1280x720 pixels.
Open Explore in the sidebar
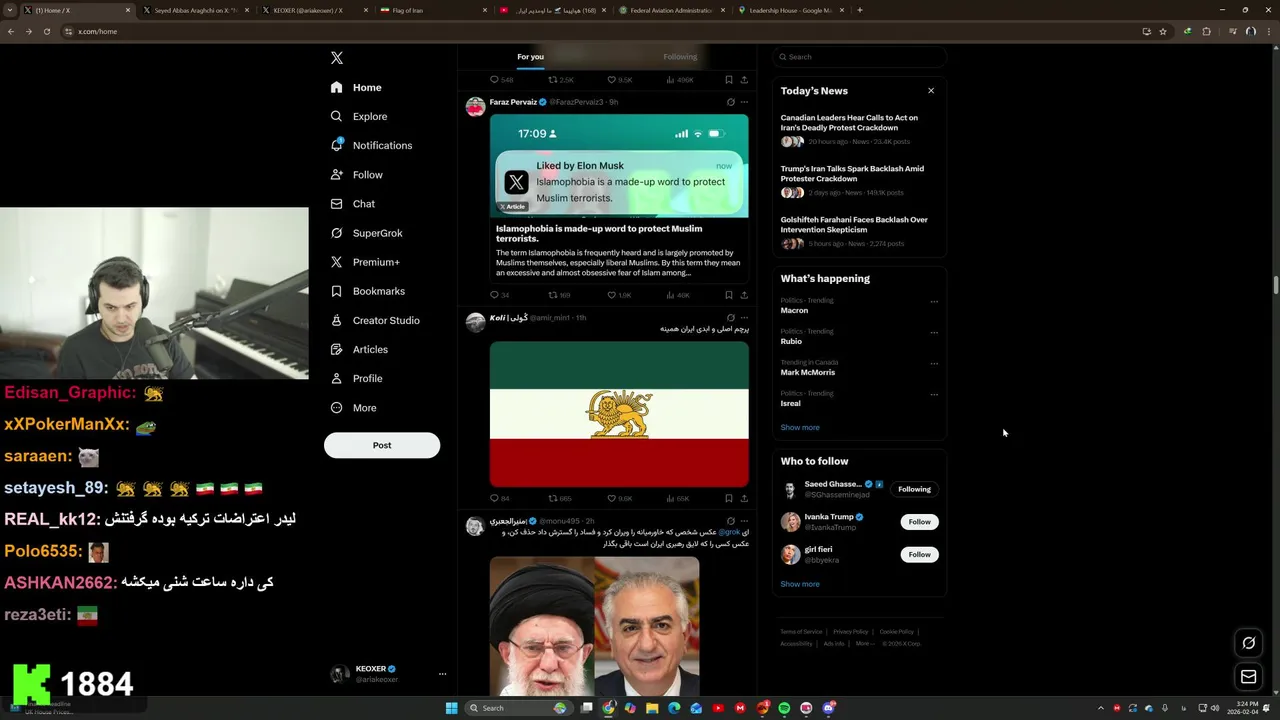click(359, 116)
